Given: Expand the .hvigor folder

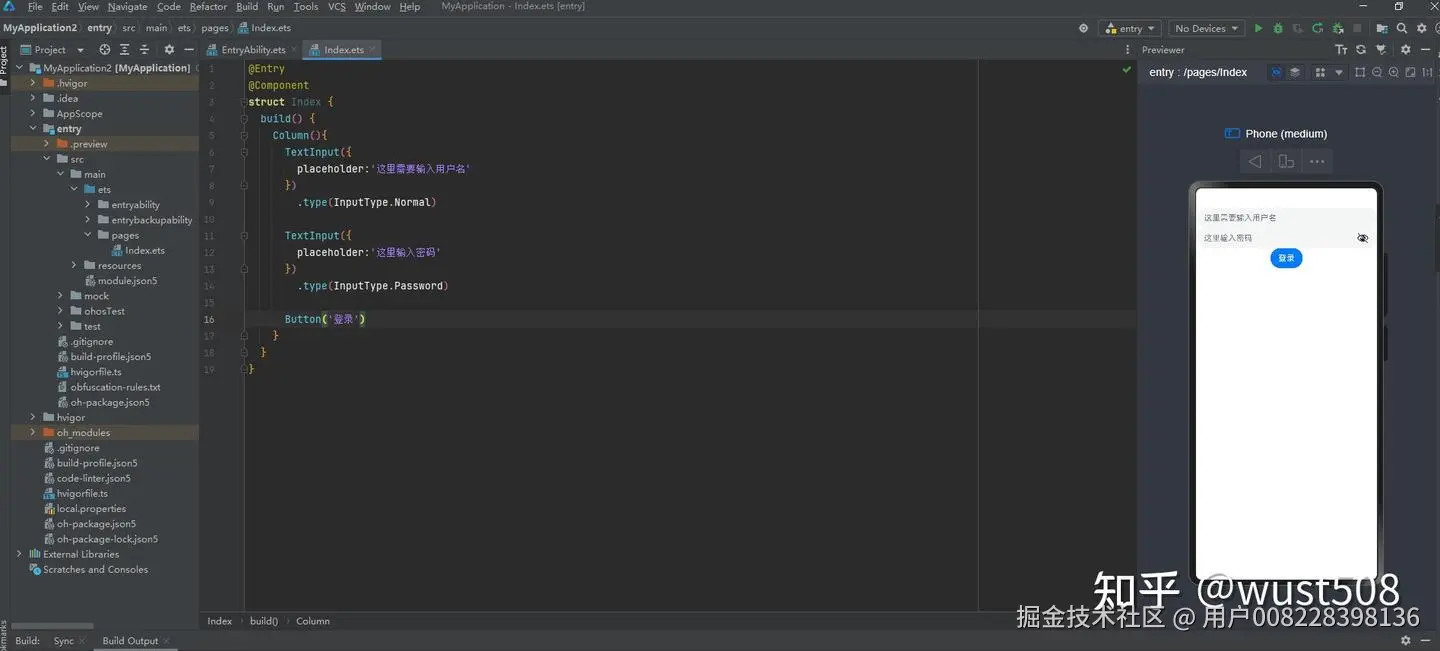Looking at the screenshot, I should tap(33, 83).
